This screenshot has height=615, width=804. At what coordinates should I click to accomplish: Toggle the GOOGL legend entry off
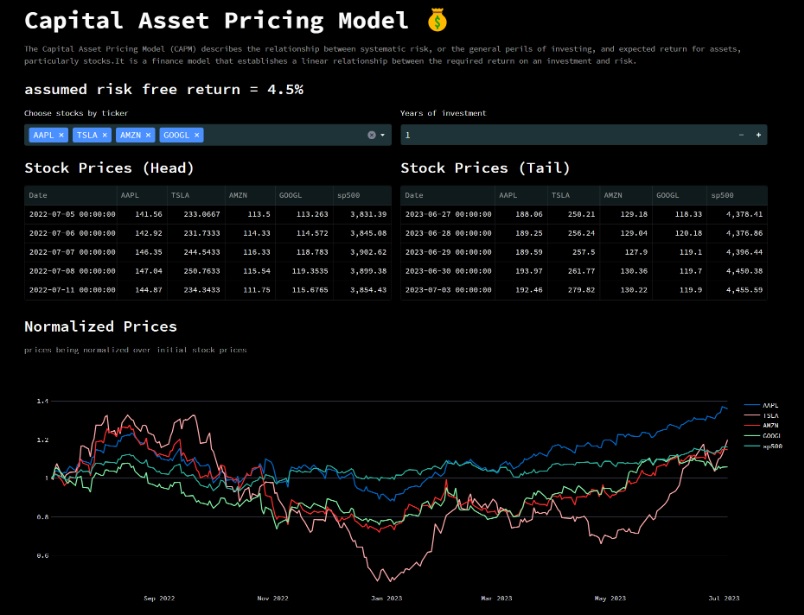[770, 436]
